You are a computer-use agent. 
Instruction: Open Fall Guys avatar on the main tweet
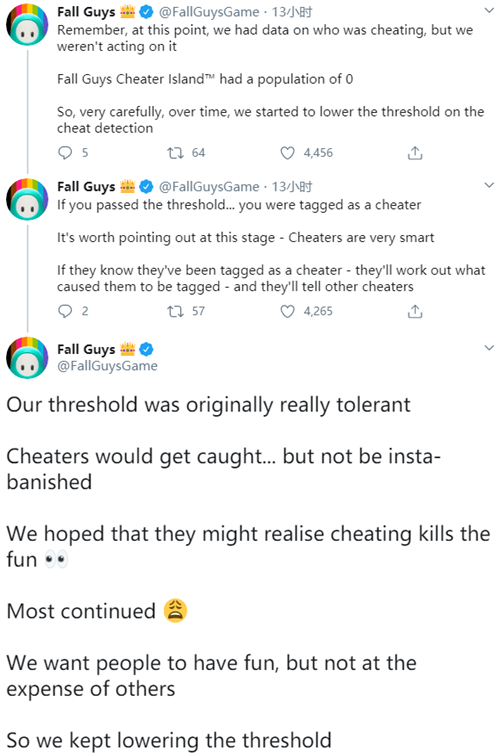pos(27,358)
